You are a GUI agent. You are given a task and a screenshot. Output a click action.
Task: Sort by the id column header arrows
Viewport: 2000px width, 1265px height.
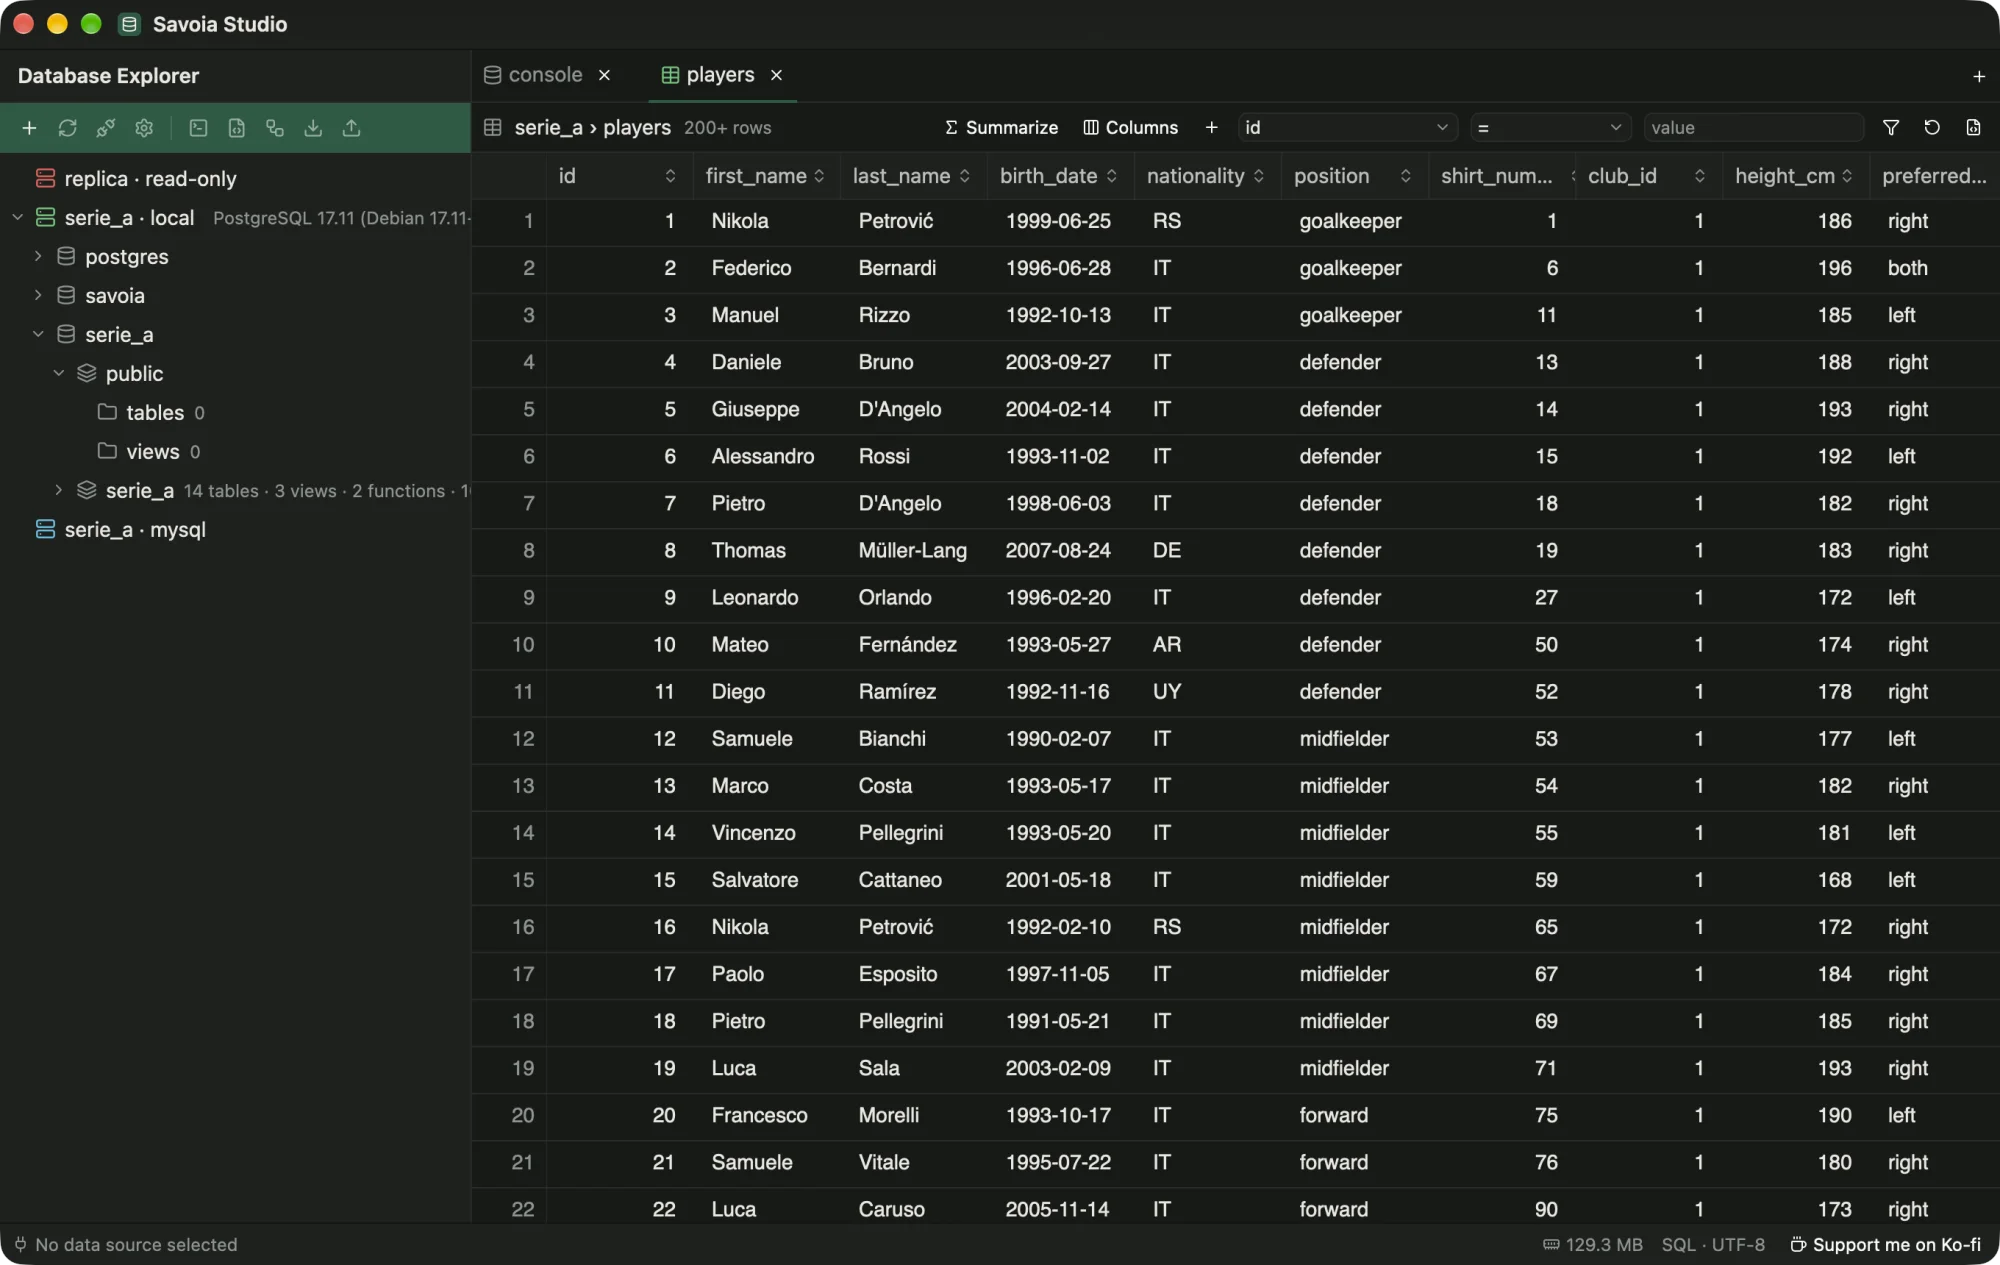pyautogui.click(x=670, y=176)
